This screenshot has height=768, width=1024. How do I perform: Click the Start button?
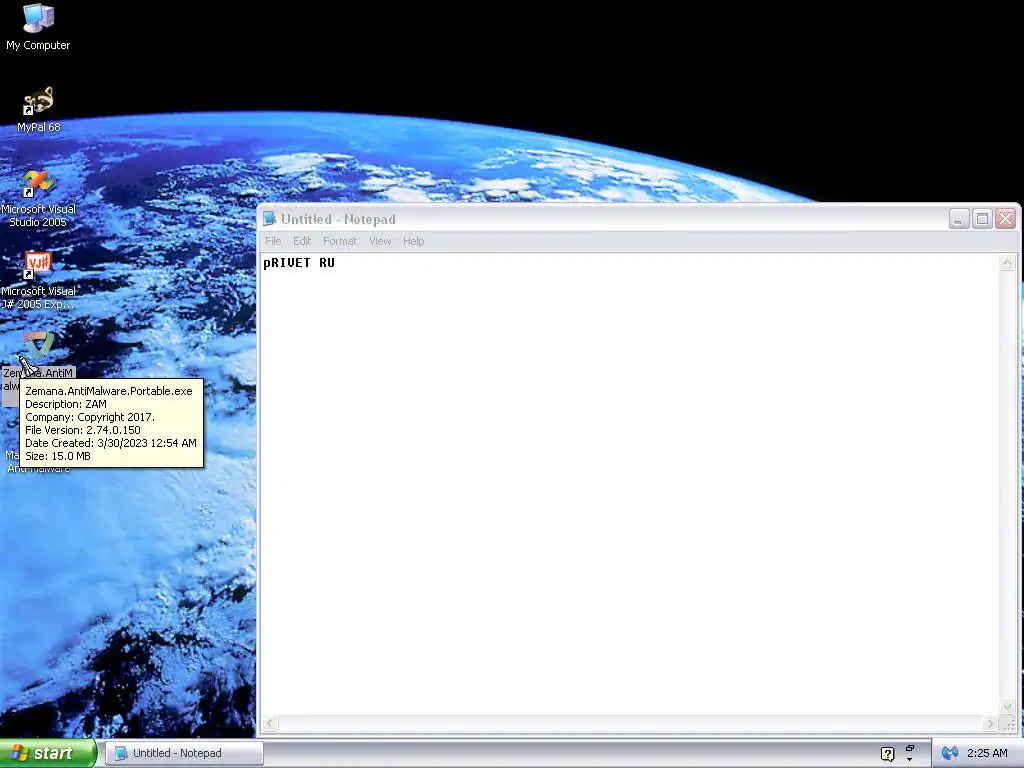(48, 753)
